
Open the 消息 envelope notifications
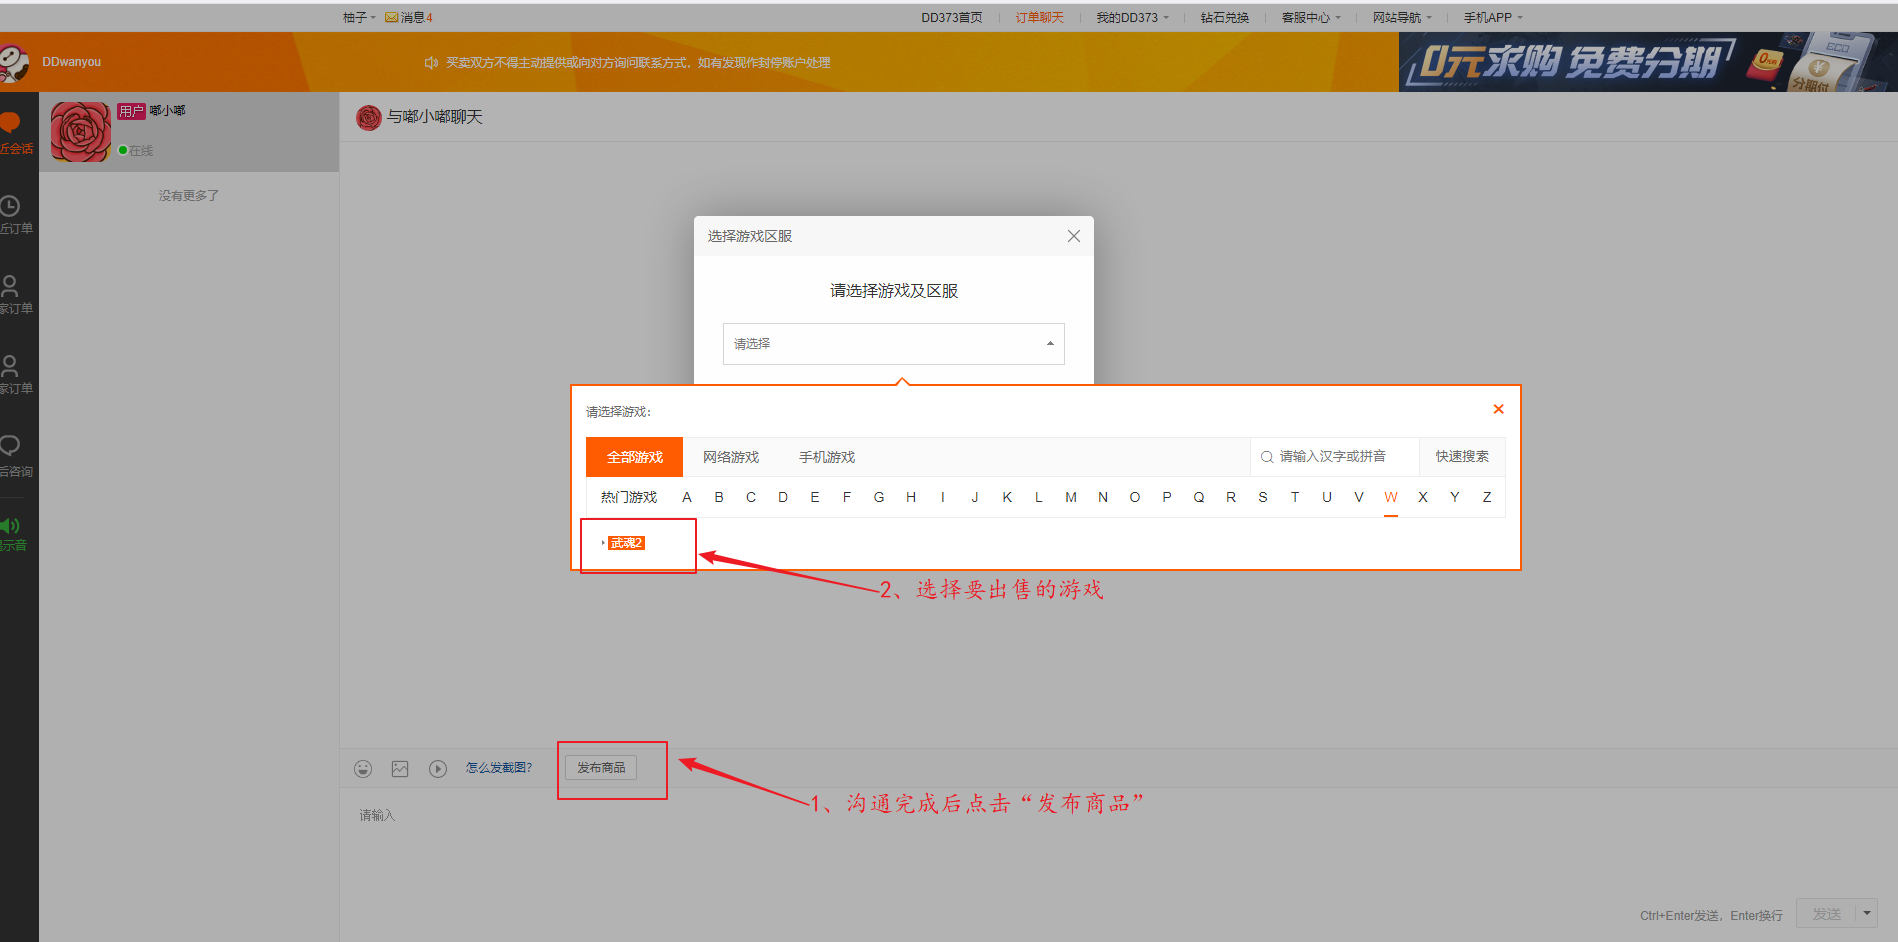click(409, 17)
